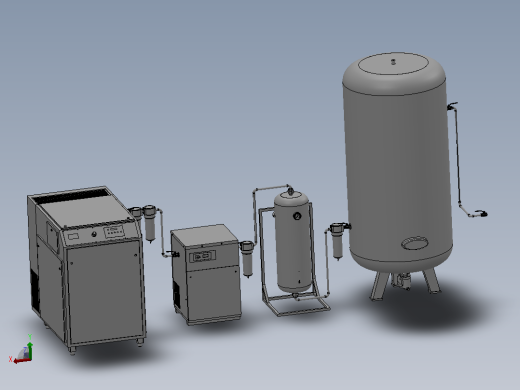520x390 pixels.
Task: Click the dryer lower front panel
Action: pyautogui.click(x=213, y=293)
